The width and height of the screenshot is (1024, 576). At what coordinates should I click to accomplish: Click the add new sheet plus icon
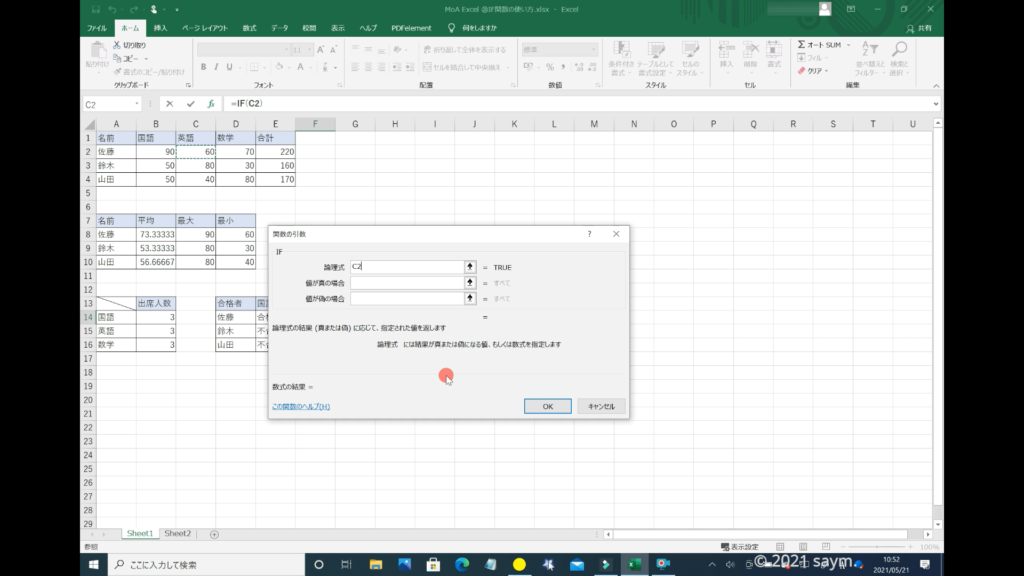tap(214, 534)
